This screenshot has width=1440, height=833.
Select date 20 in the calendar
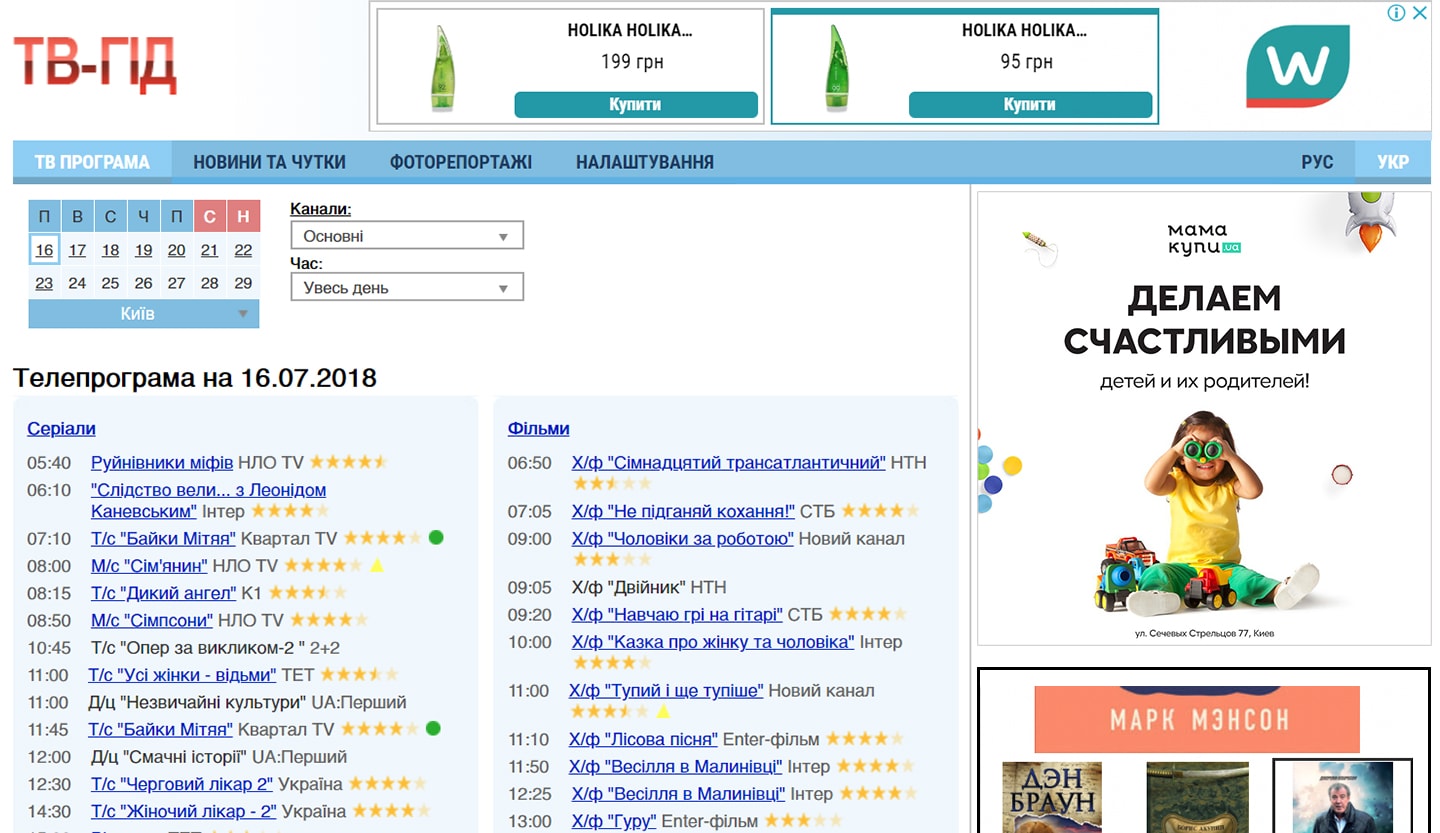click(176, 250)
